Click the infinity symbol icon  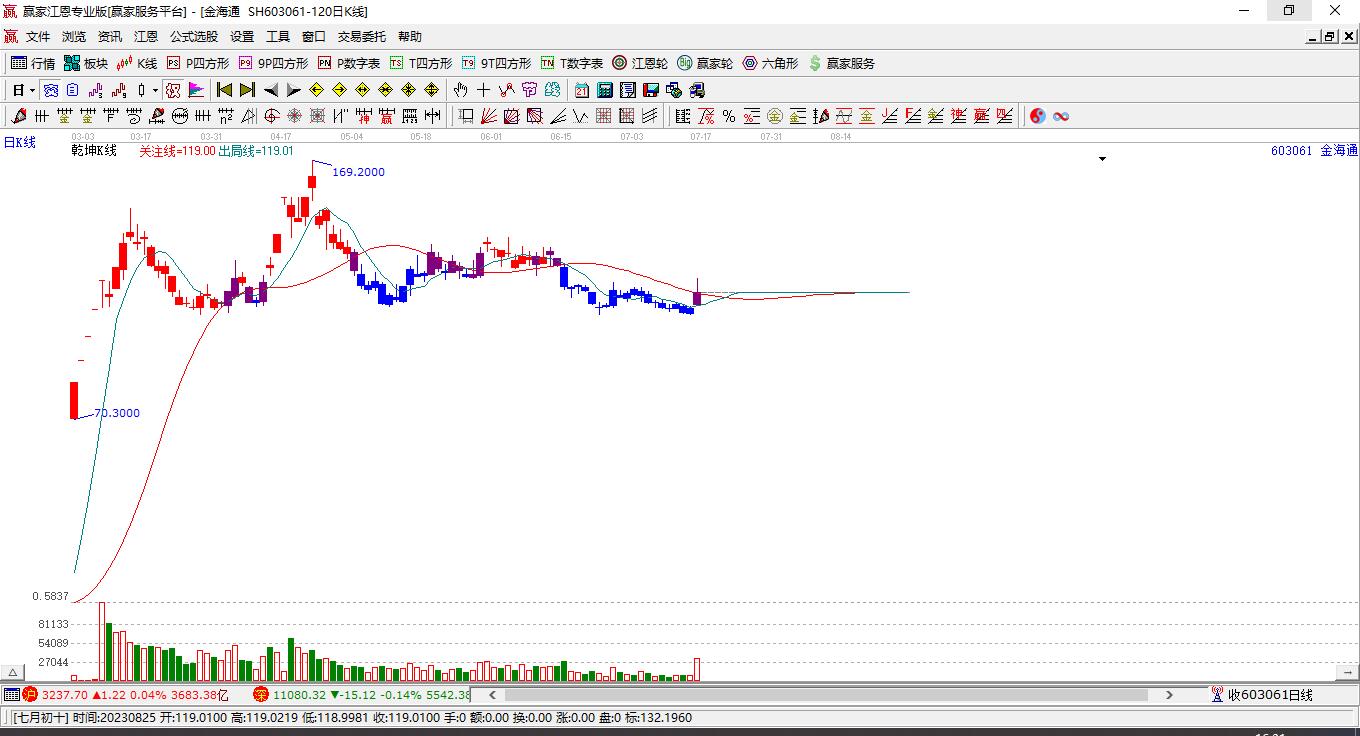[1061, 116]
